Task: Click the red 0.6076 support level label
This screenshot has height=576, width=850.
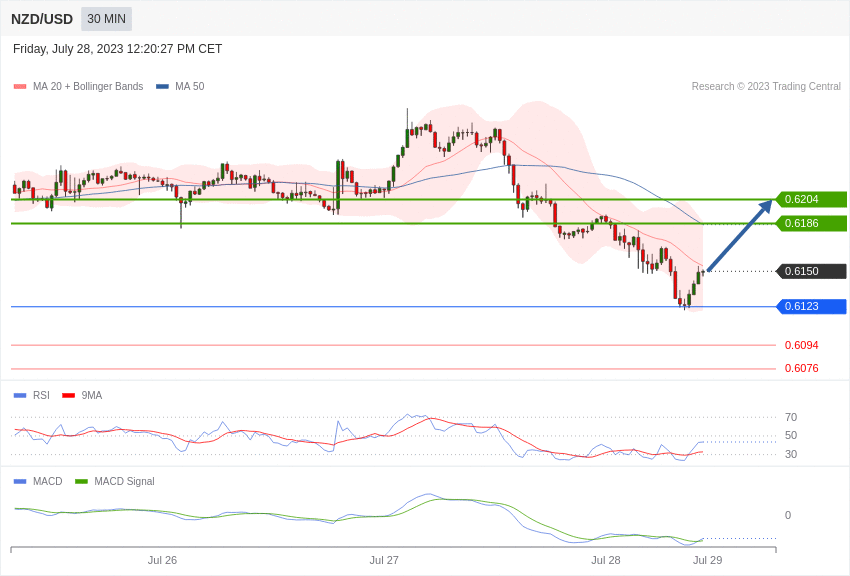Action: pos(801,368)
